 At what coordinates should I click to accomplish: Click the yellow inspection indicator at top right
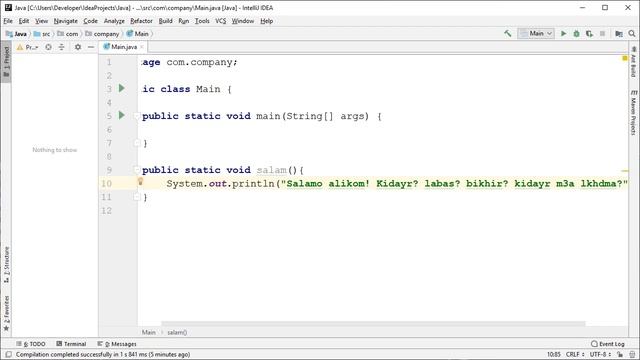click(624, 58)
